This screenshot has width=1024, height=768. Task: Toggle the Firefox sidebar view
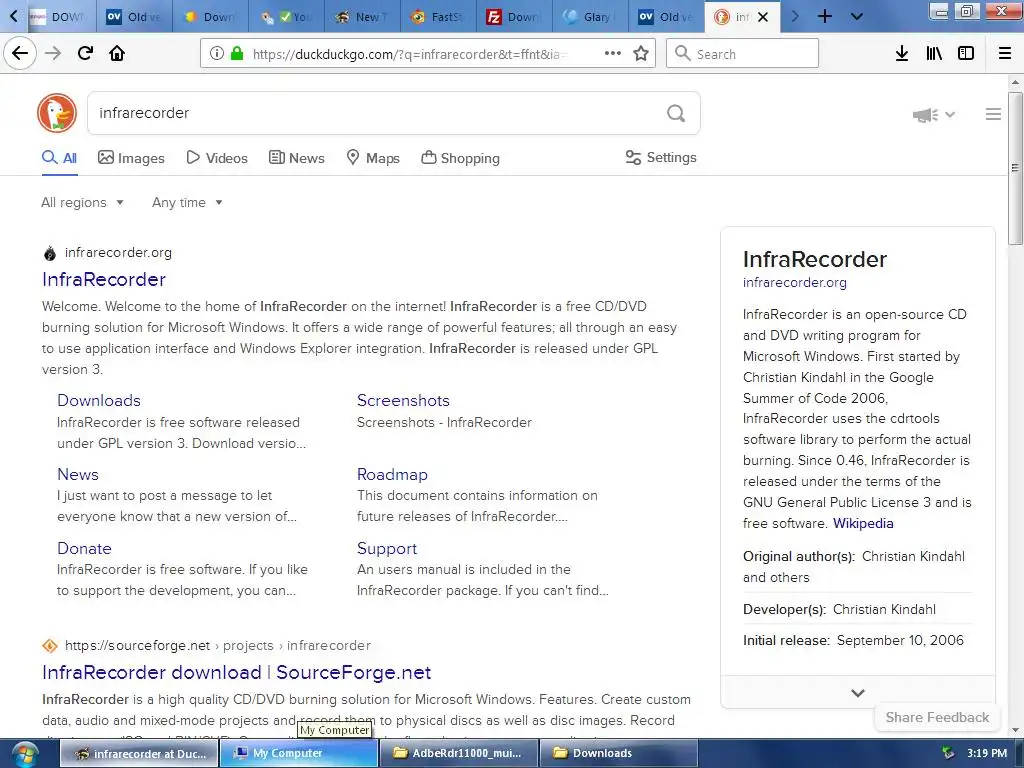[966, 54]
